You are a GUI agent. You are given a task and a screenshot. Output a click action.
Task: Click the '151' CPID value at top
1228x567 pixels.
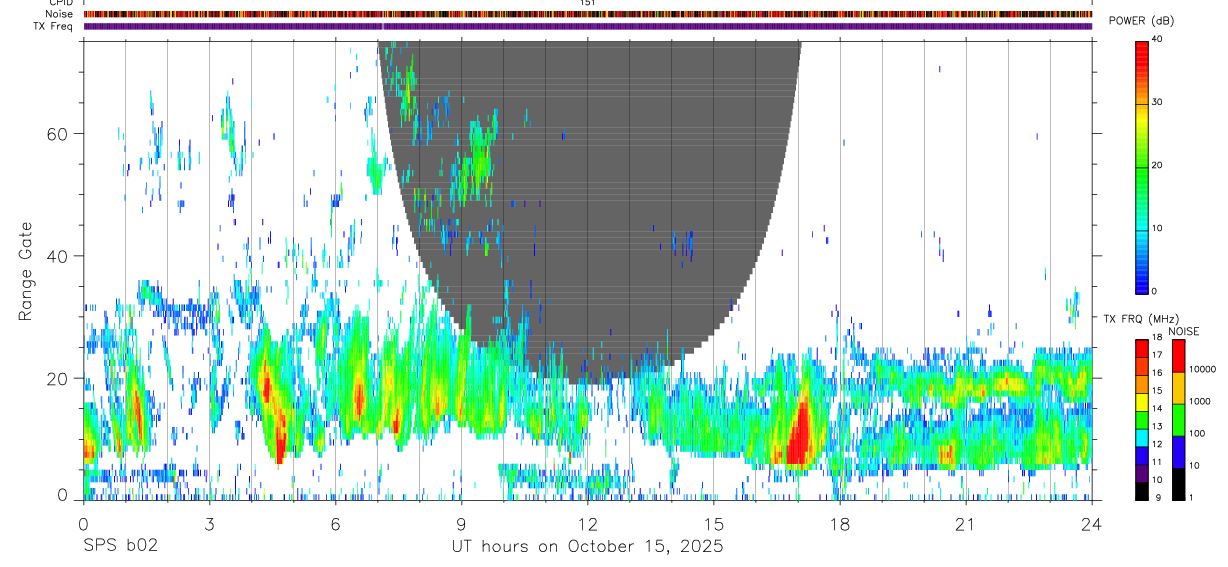coord(588,4)
